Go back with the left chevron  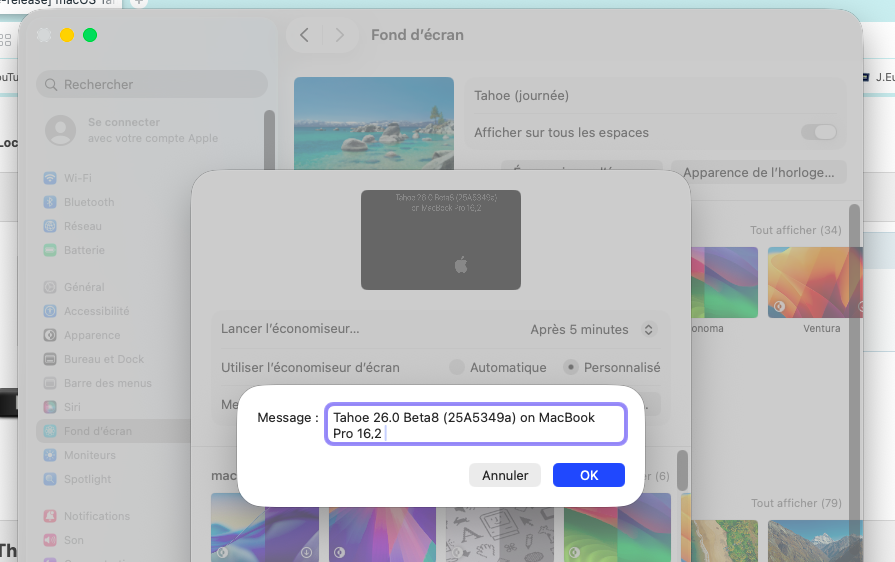(x=304, y=35)
